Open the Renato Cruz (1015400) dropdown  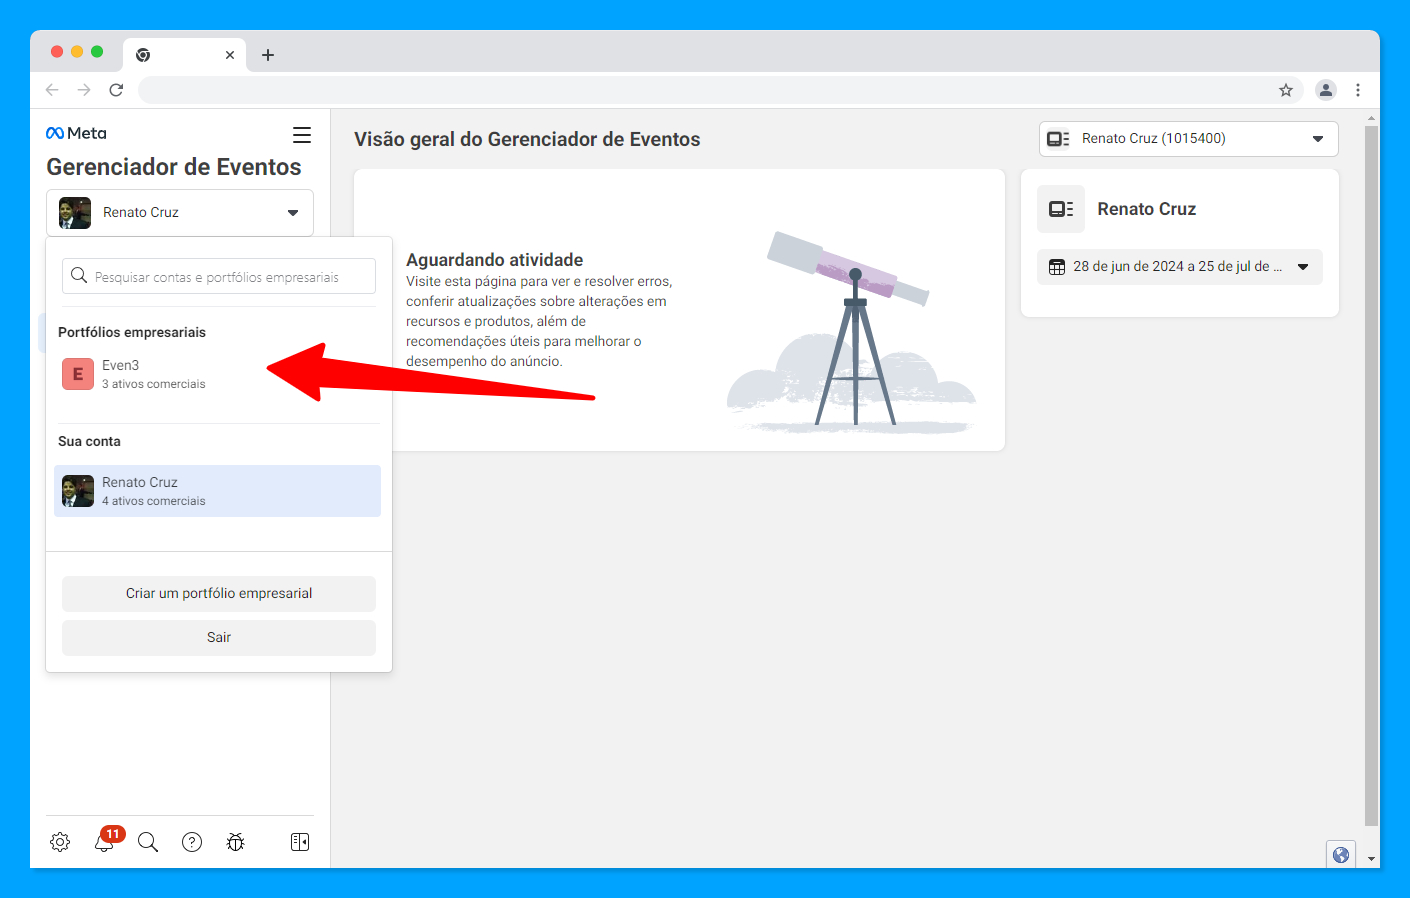1188,139
